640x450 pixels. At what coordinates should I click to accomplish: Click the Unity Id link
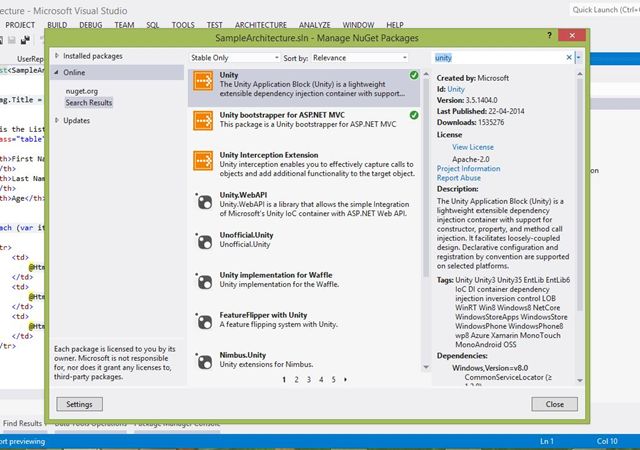click(x=456, y=89)
